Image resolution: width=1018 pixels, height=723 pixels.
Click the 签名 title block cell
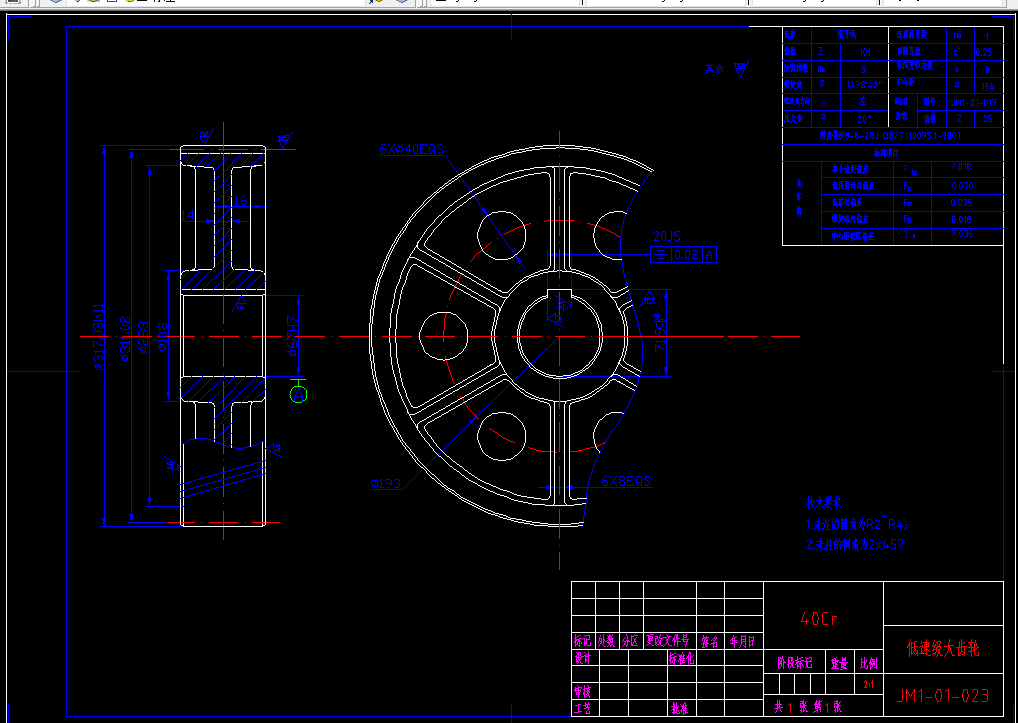[x=710, y=642]
